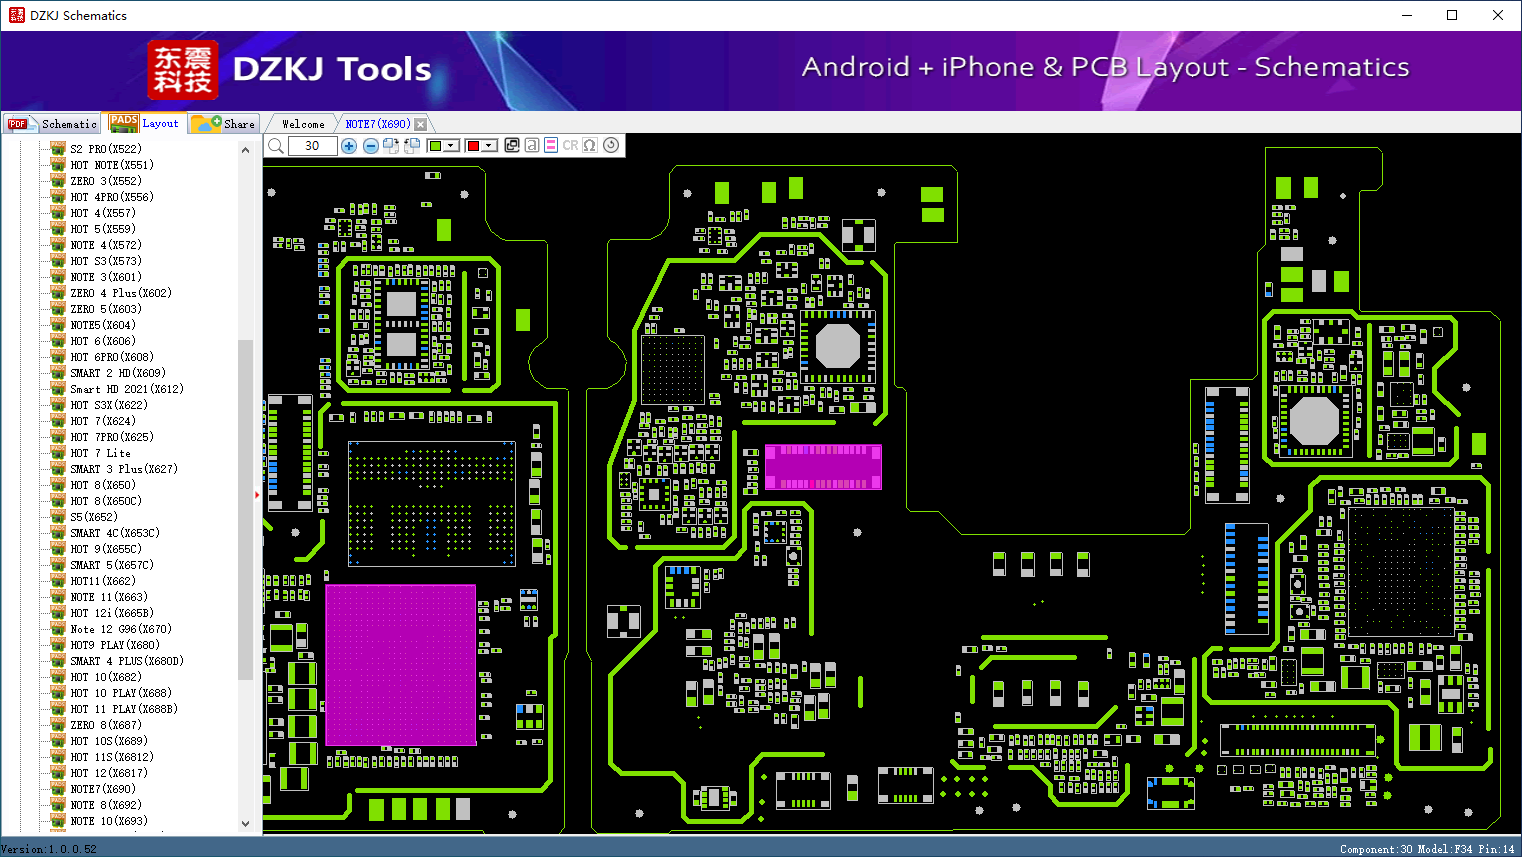Click the large magenta highlighted chip on the board
The width and height of the screenshot is (1522, 857).
tap(401, 665)
